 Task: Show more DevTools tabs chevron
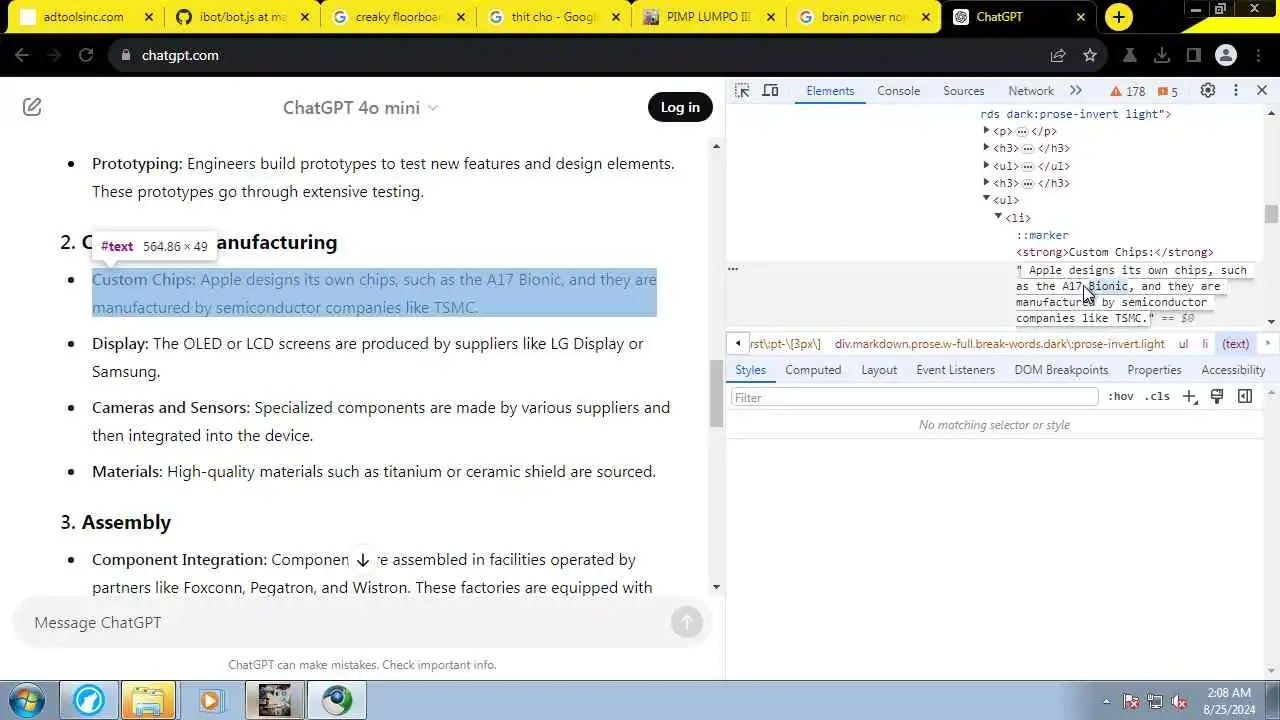tap(1076, 90)
